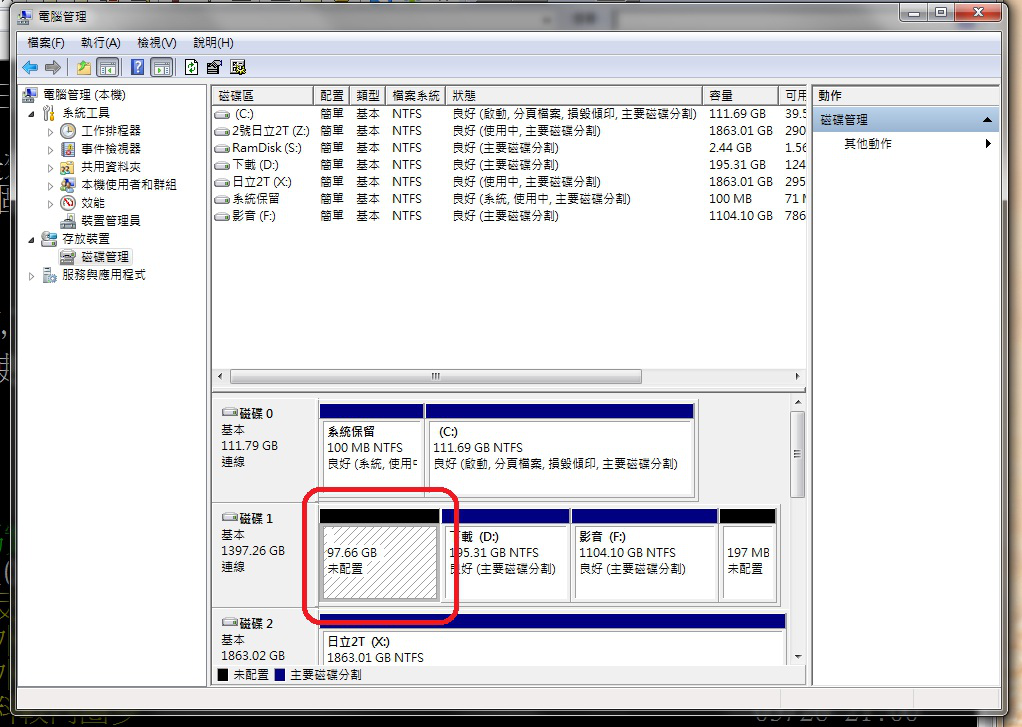
Task: Click the 電腦管理 title bar icon
Action: [25, 16]
